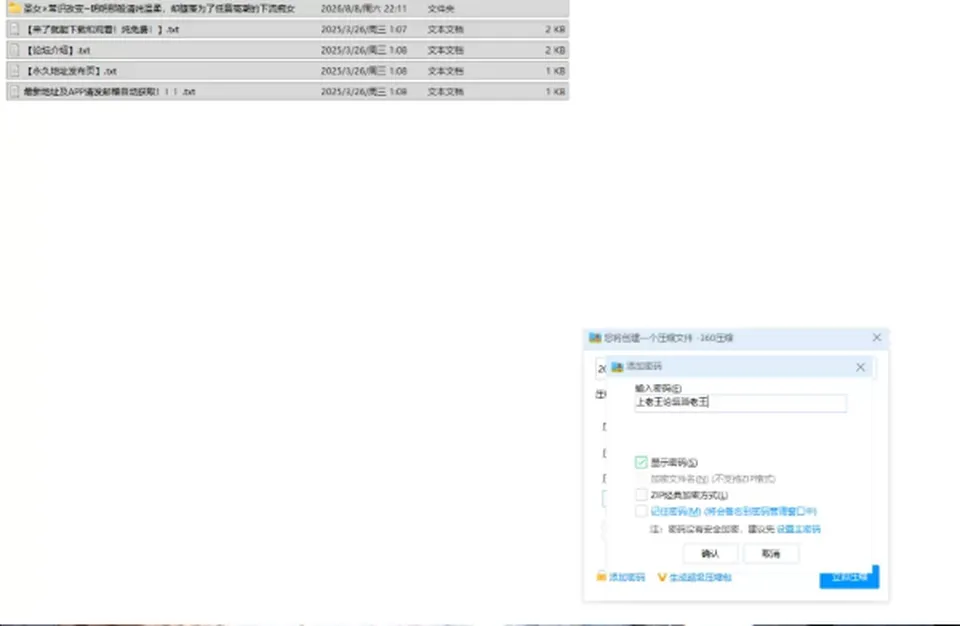960x626 pixels.
Task: Confirm the password with 确认
Action: pos(710,554)
